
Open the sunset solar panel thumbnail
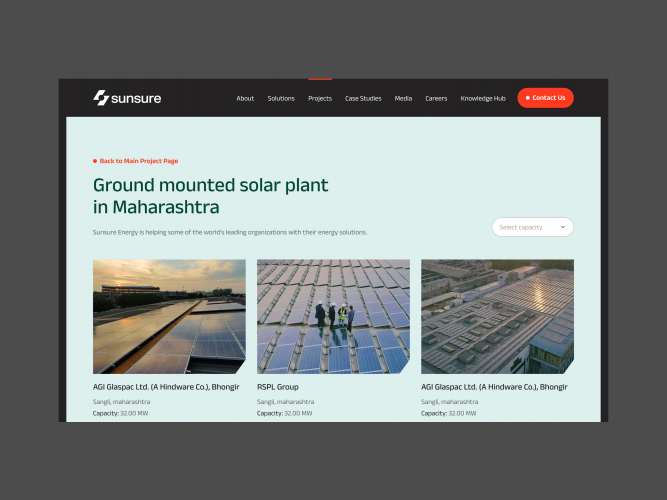[169, 317]
